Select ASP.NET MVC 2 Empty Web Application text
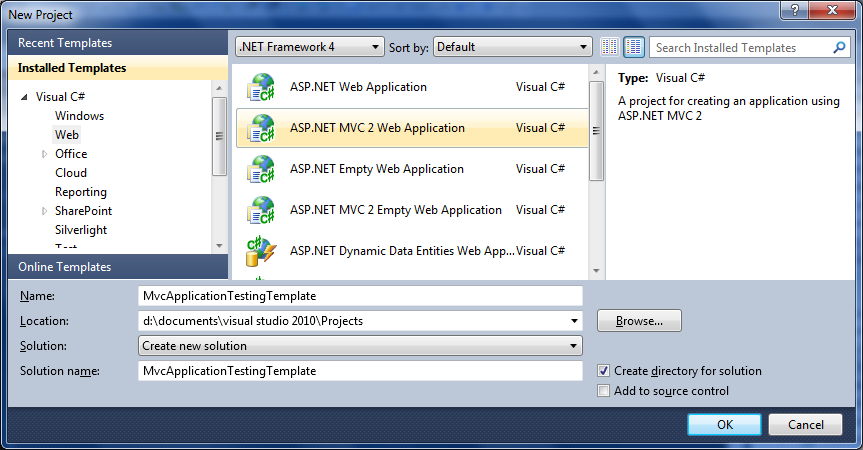 coord(396,210)
